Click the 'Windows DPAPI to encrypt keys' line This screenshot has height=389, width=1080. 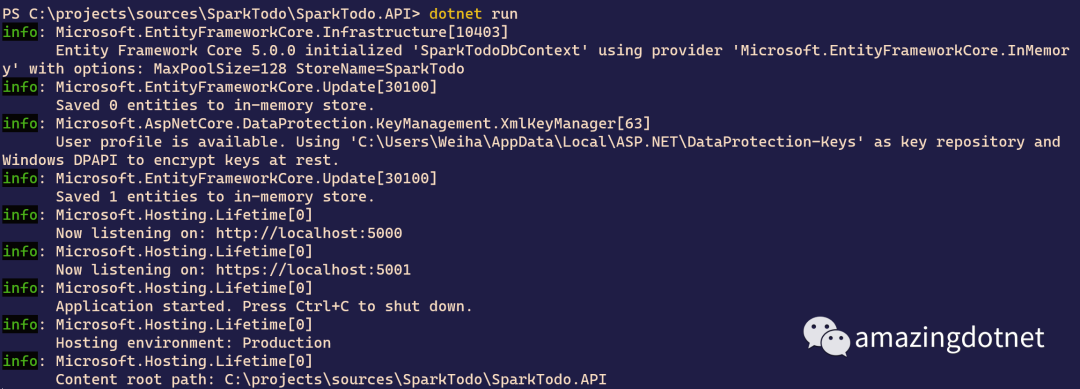coord(170,160)
